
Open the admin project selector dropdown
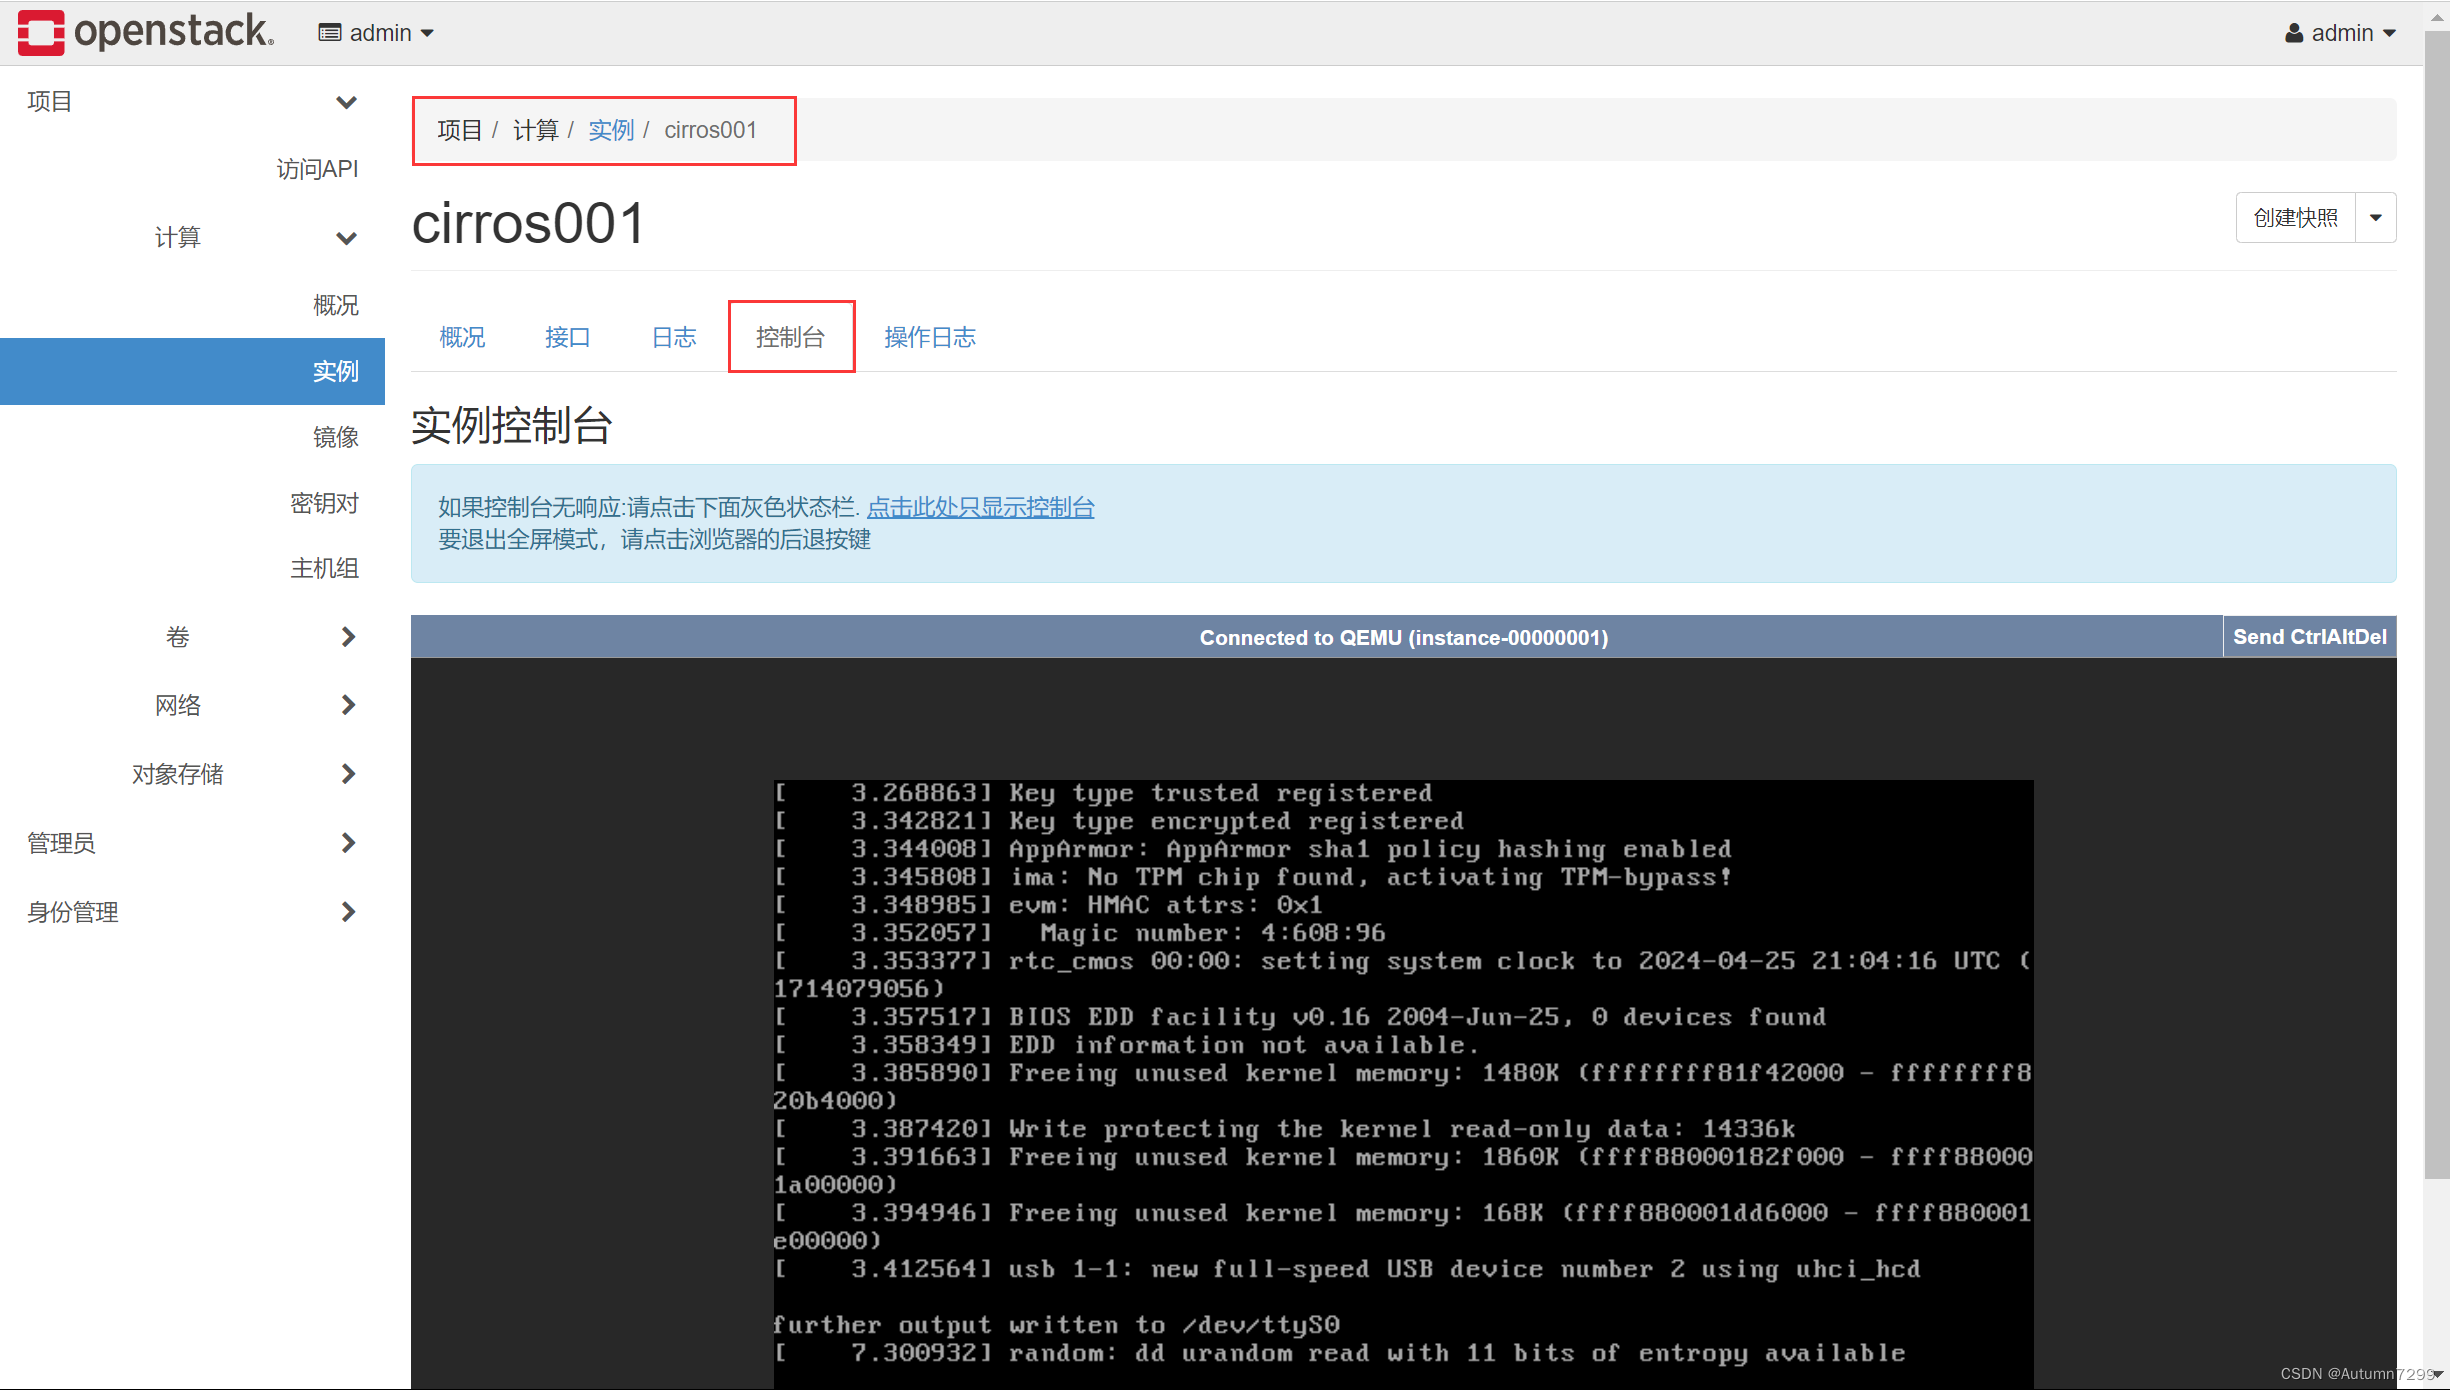point(376,33)
